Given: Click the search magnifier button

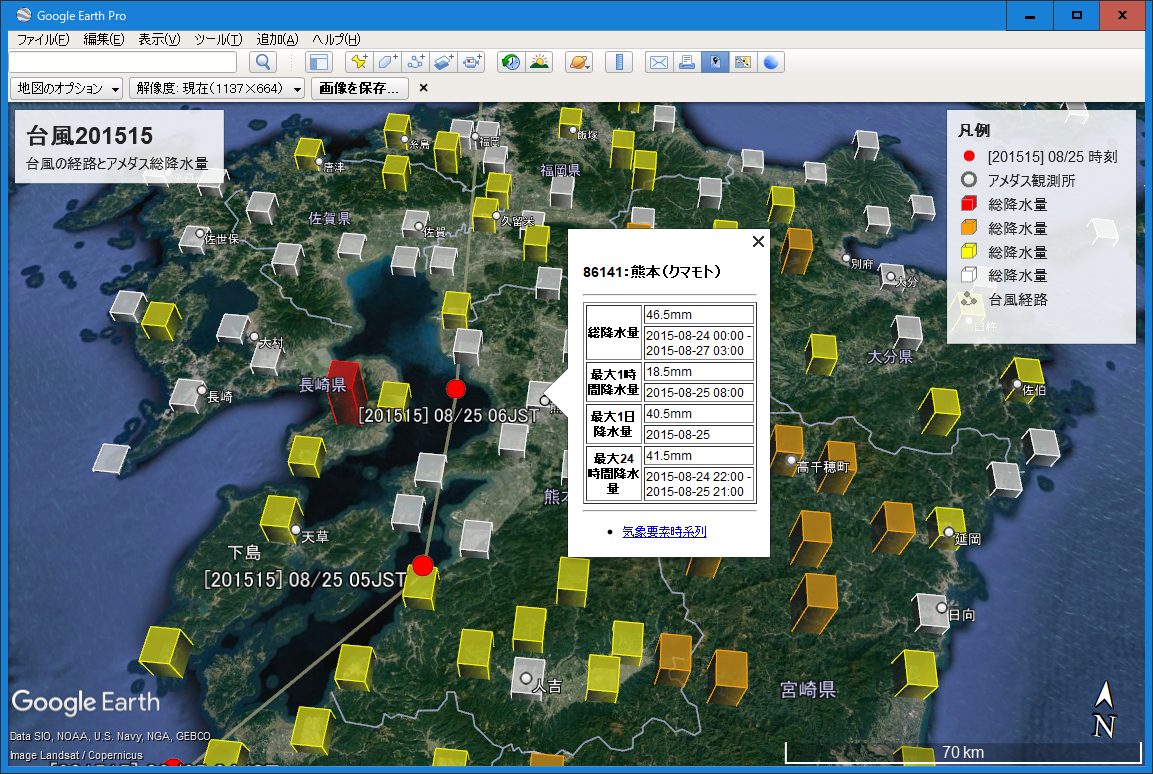Looking at the screenshot, I should tap(263, 62).
